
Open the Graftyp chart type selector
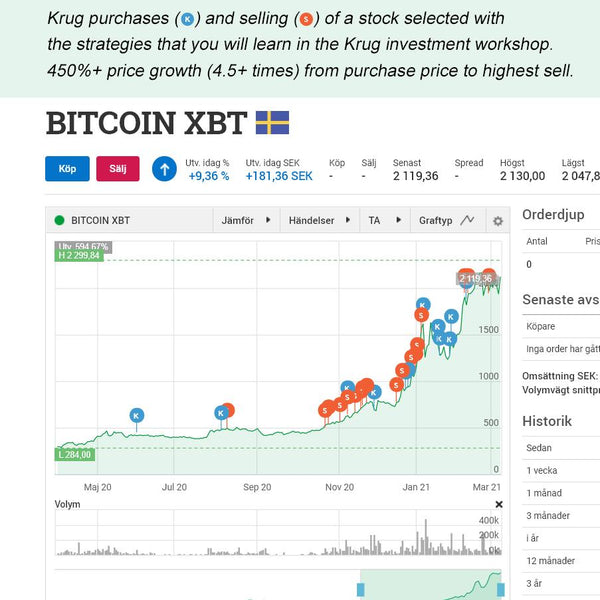447,220
